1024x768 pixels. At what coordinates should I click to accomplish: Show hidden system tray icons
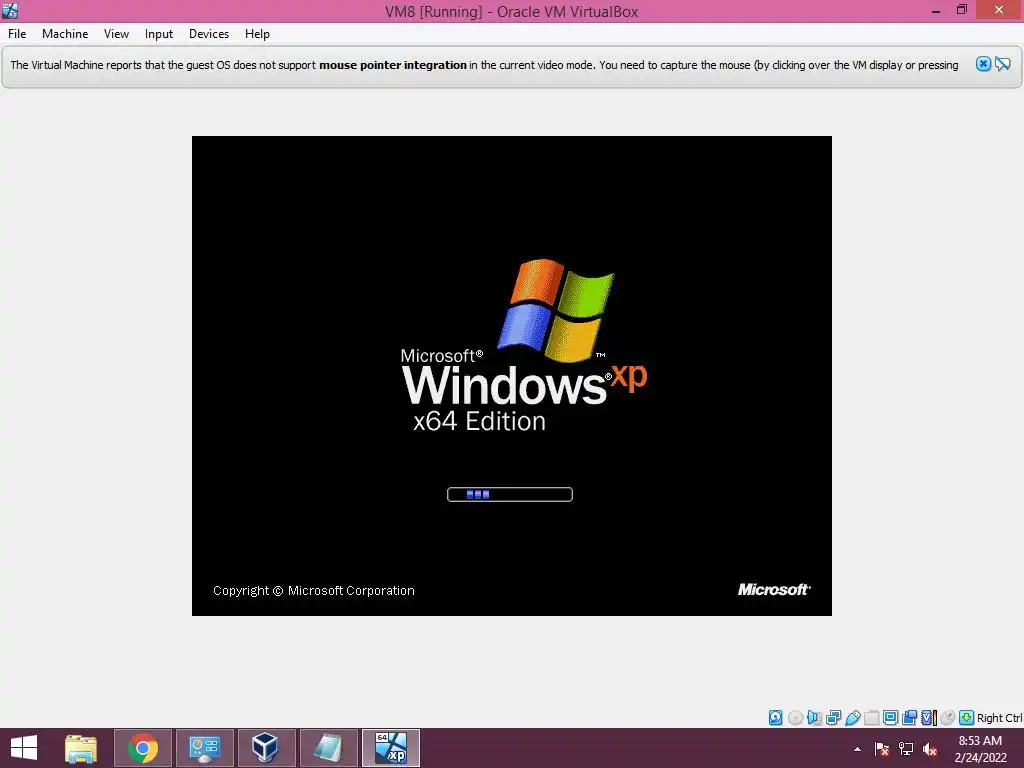(x=857, y=749)
